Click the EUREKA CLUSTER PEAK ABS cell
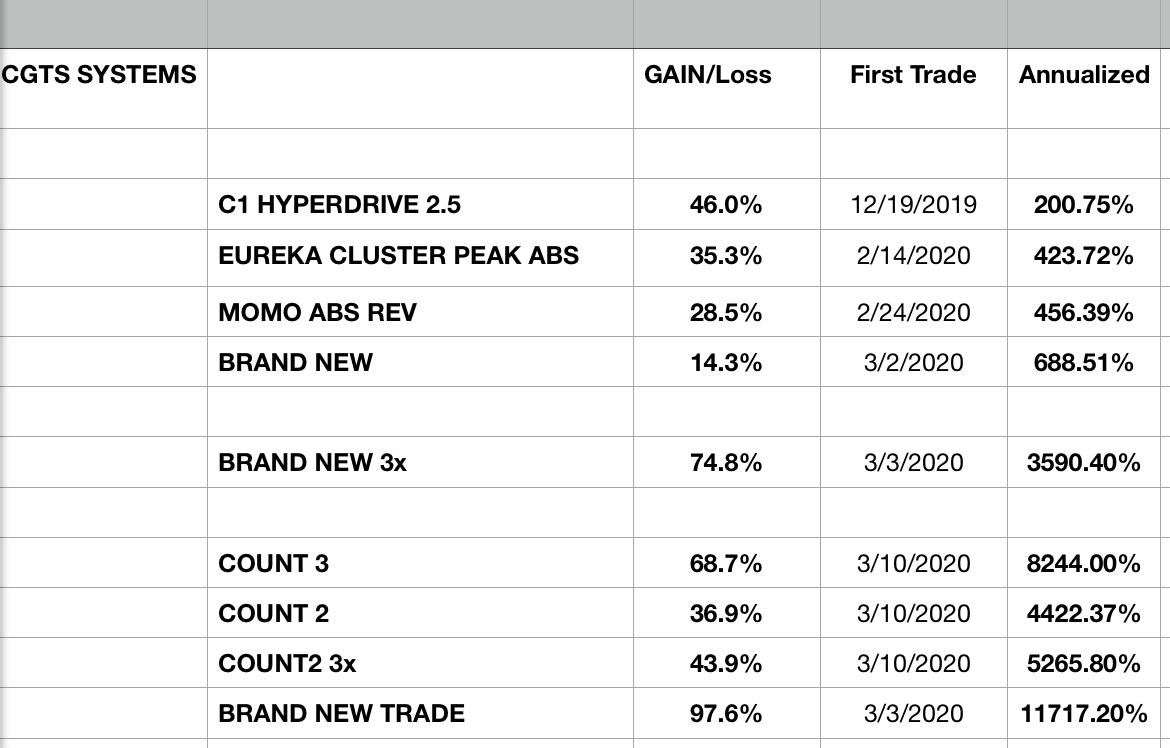1170x748 pixels. pos(398,255)
